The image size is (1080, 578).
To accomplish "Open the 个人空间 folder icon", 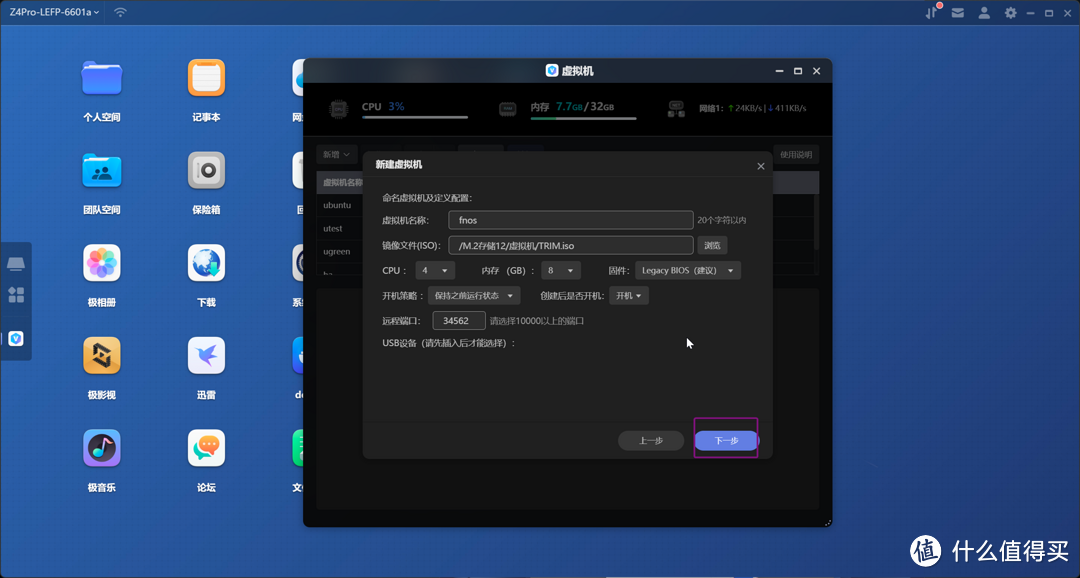I will (101, 79).
